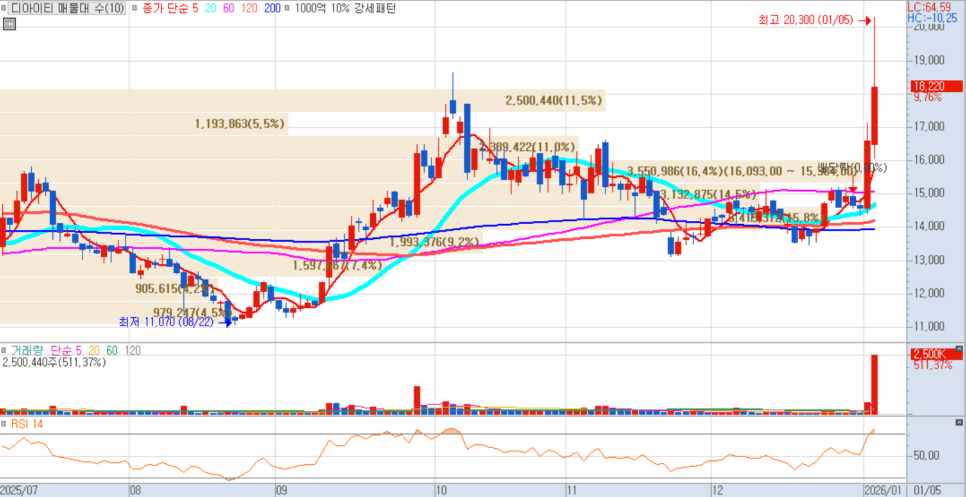Close the volume pane with its corner icon

pos(959,350)
